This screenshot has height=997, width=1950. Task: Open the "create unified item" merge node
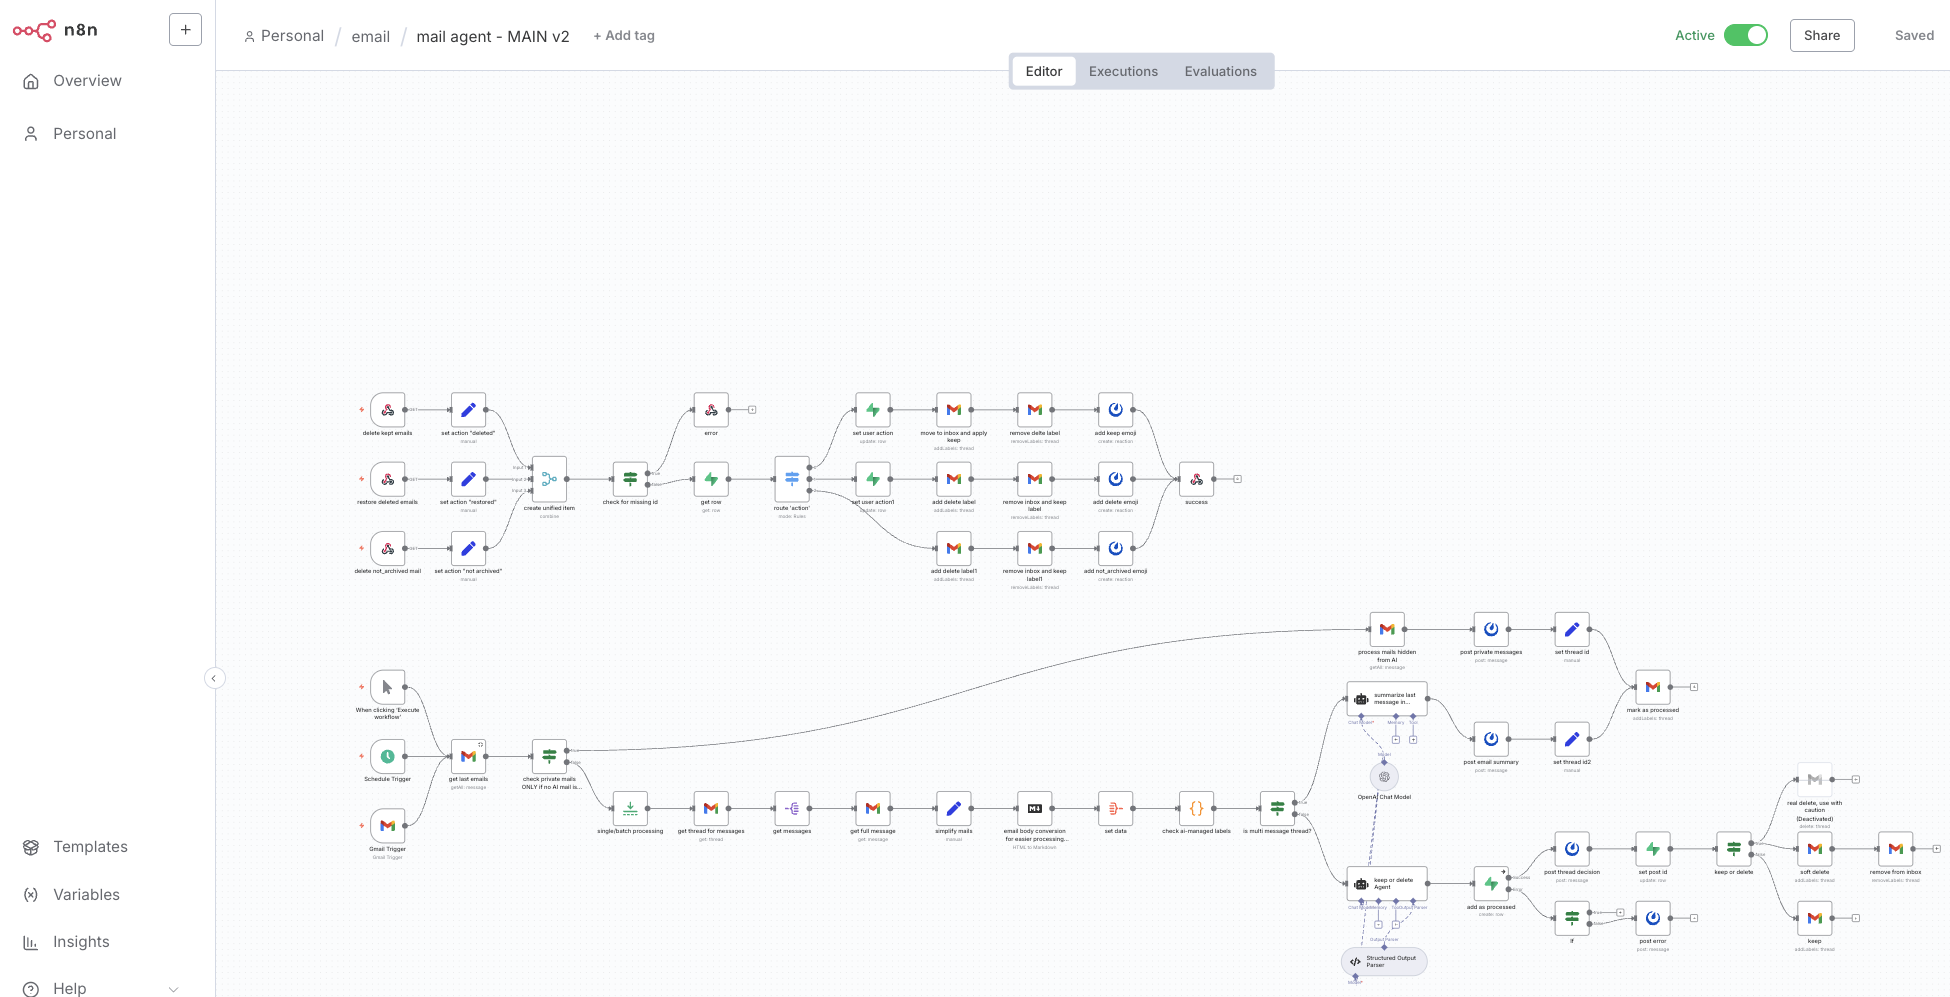pos(549,479)
